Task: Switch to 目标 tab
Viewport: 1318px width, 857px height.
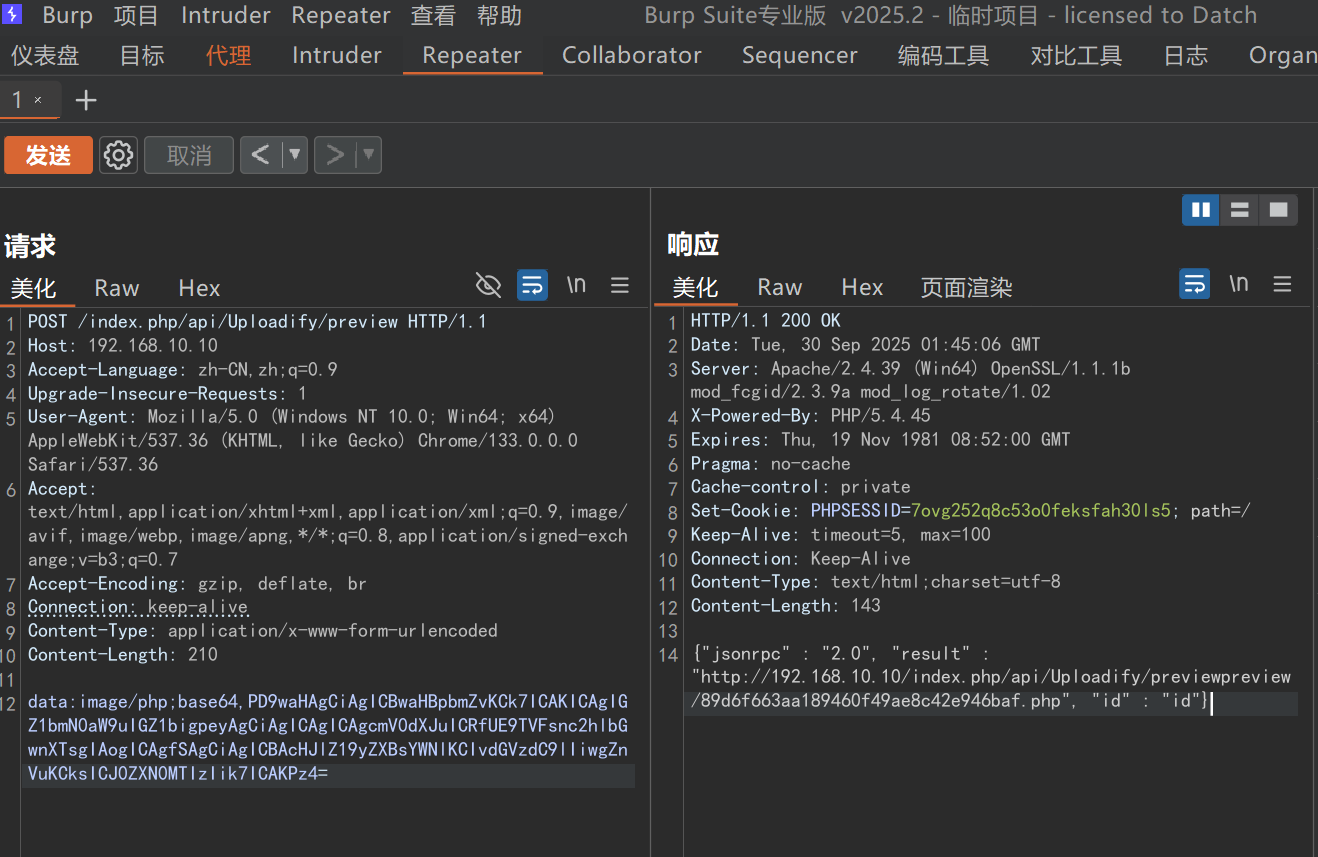Action: coord(142,55)
